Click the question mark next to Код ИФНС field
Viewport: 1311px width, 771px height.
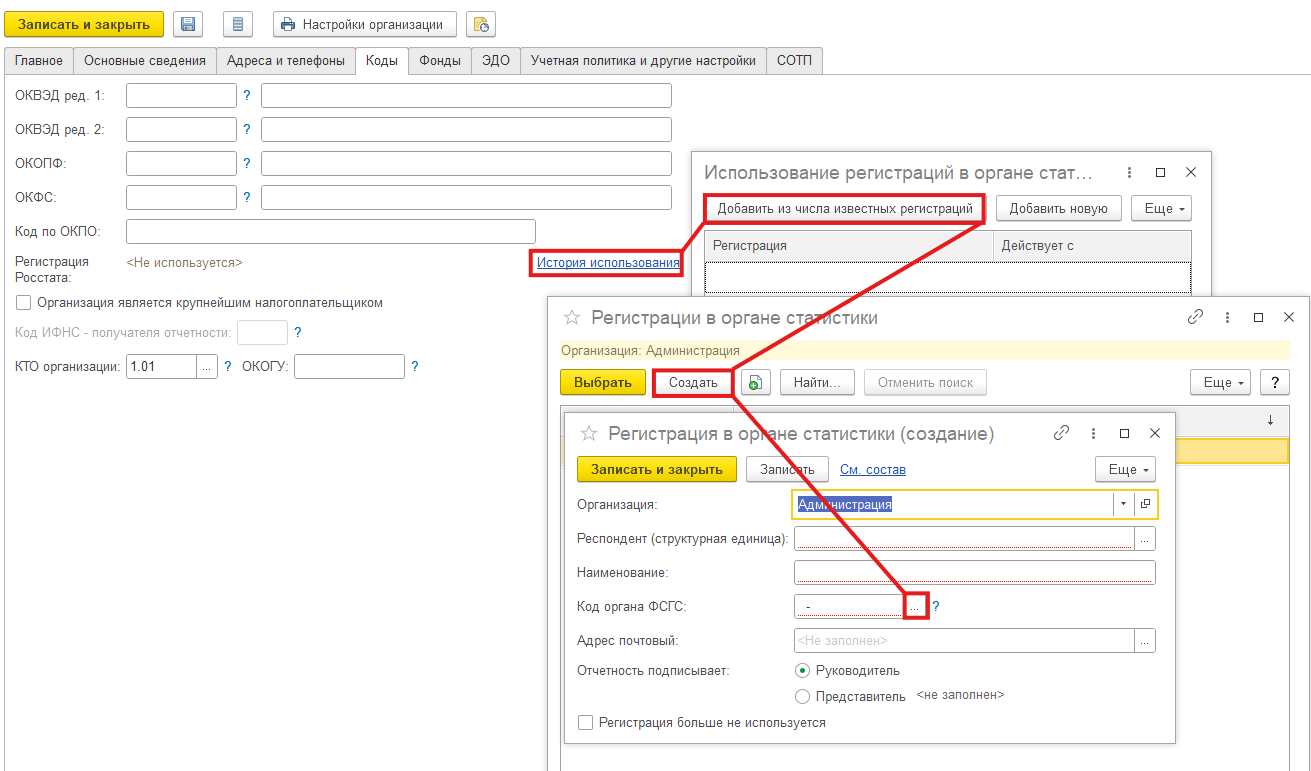(x=297, y=333)
